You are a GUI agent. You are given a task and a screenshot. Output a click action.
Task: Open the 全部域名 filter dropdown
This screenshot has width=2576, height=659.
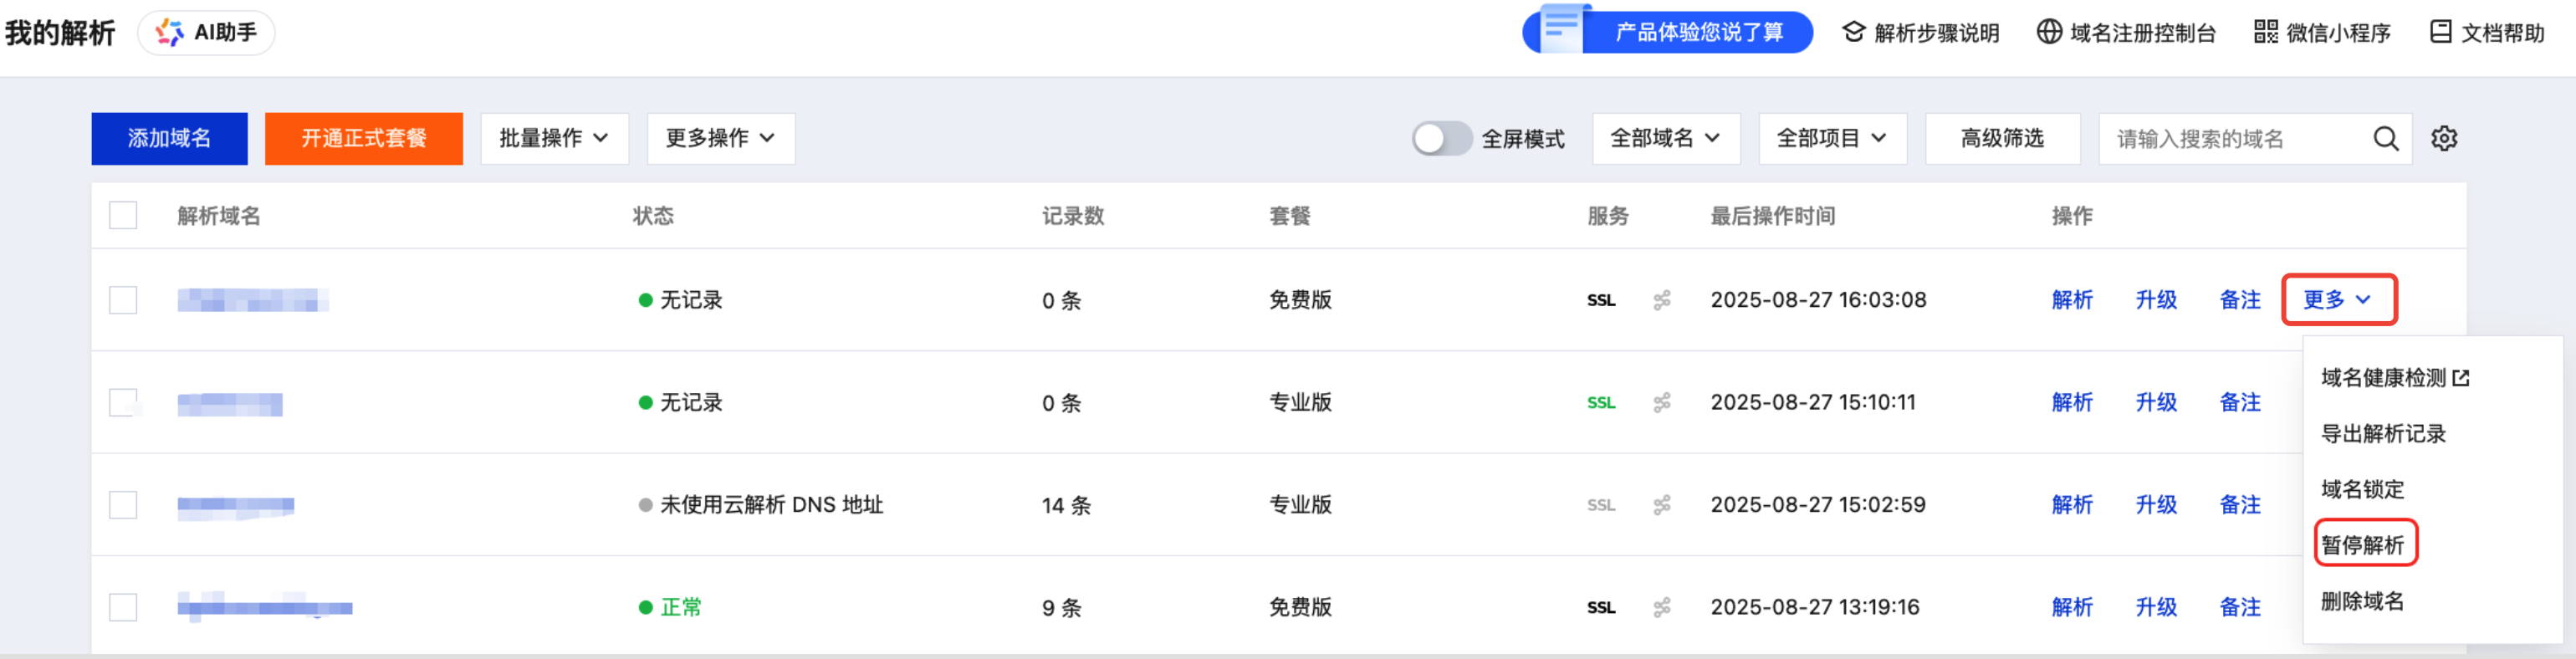click(1665, 138)
